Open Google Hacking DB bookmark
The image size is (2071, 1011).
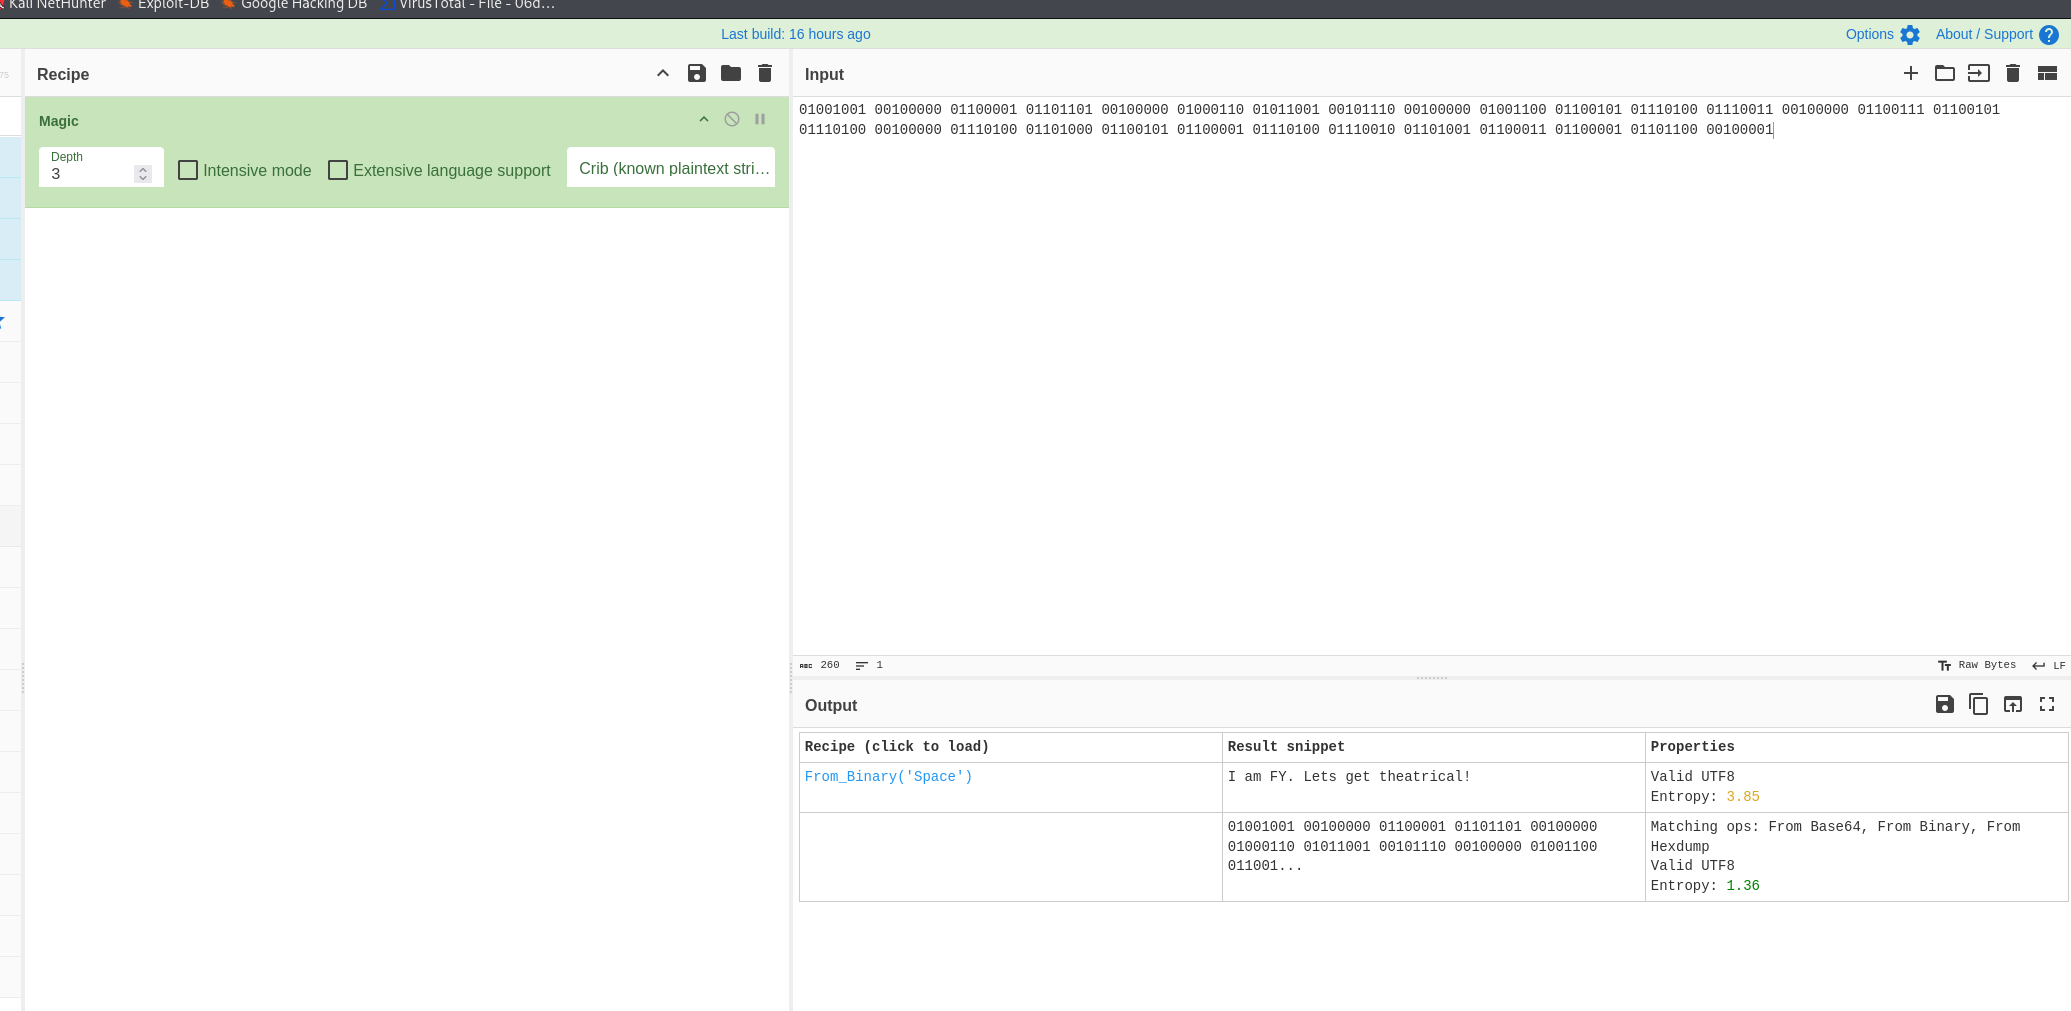point(295,5)
